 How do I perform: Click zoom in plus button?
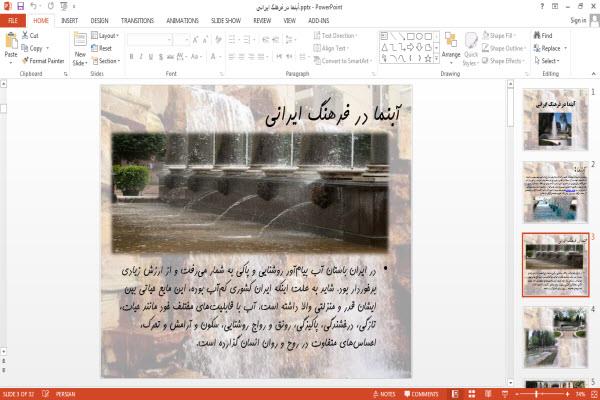[567, 394]
